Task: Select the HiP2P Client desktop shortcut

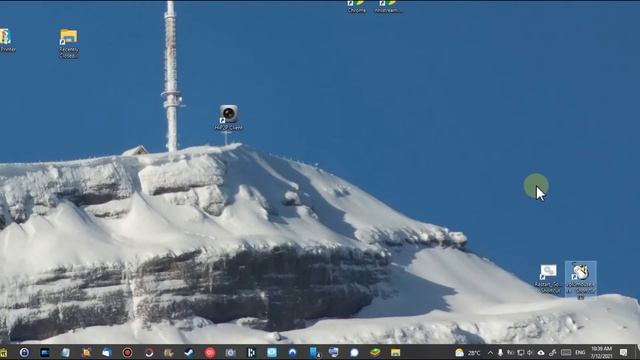Action: [229, 118]
